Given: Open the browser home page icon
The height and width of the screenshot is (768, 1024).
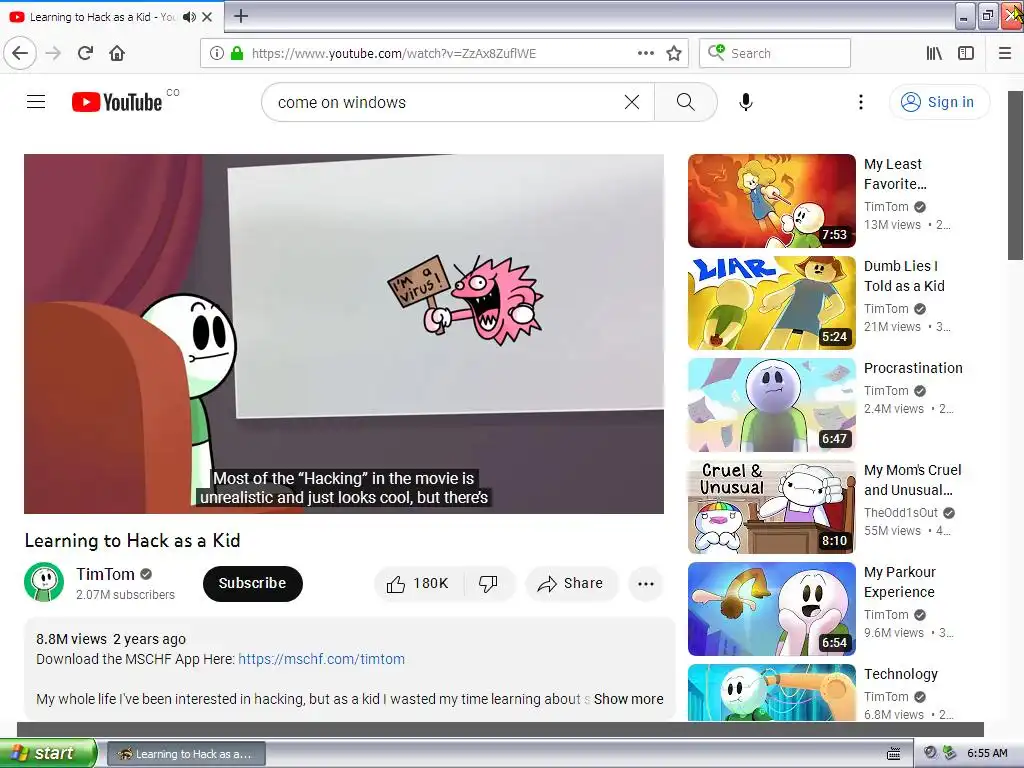Looking at the screenshot, I should coord(117,53).
